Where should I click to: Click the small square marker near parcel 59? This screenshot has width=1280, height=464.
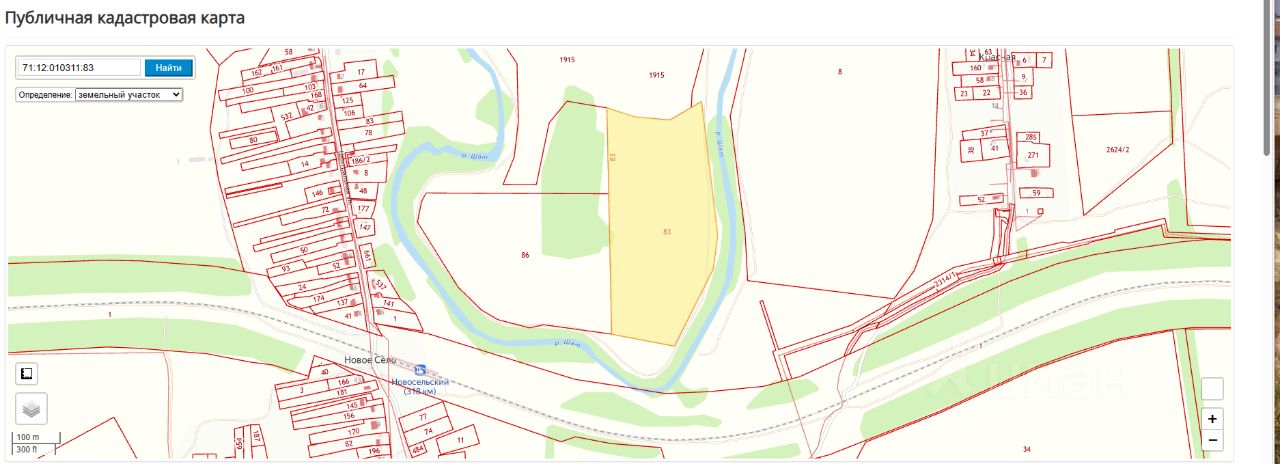(x=1040, y=211)
